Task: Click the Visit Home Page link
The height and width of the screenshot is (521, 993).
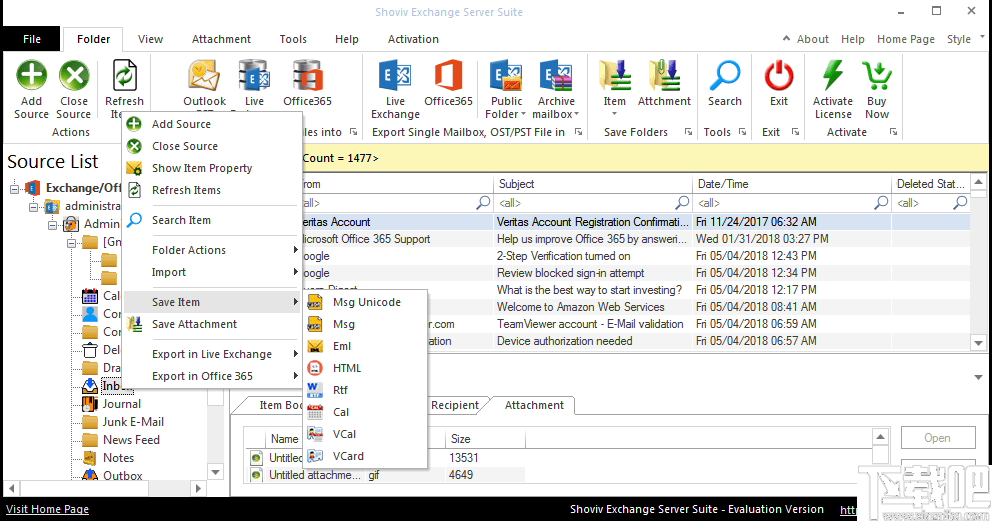Action: tap(47, 509)
